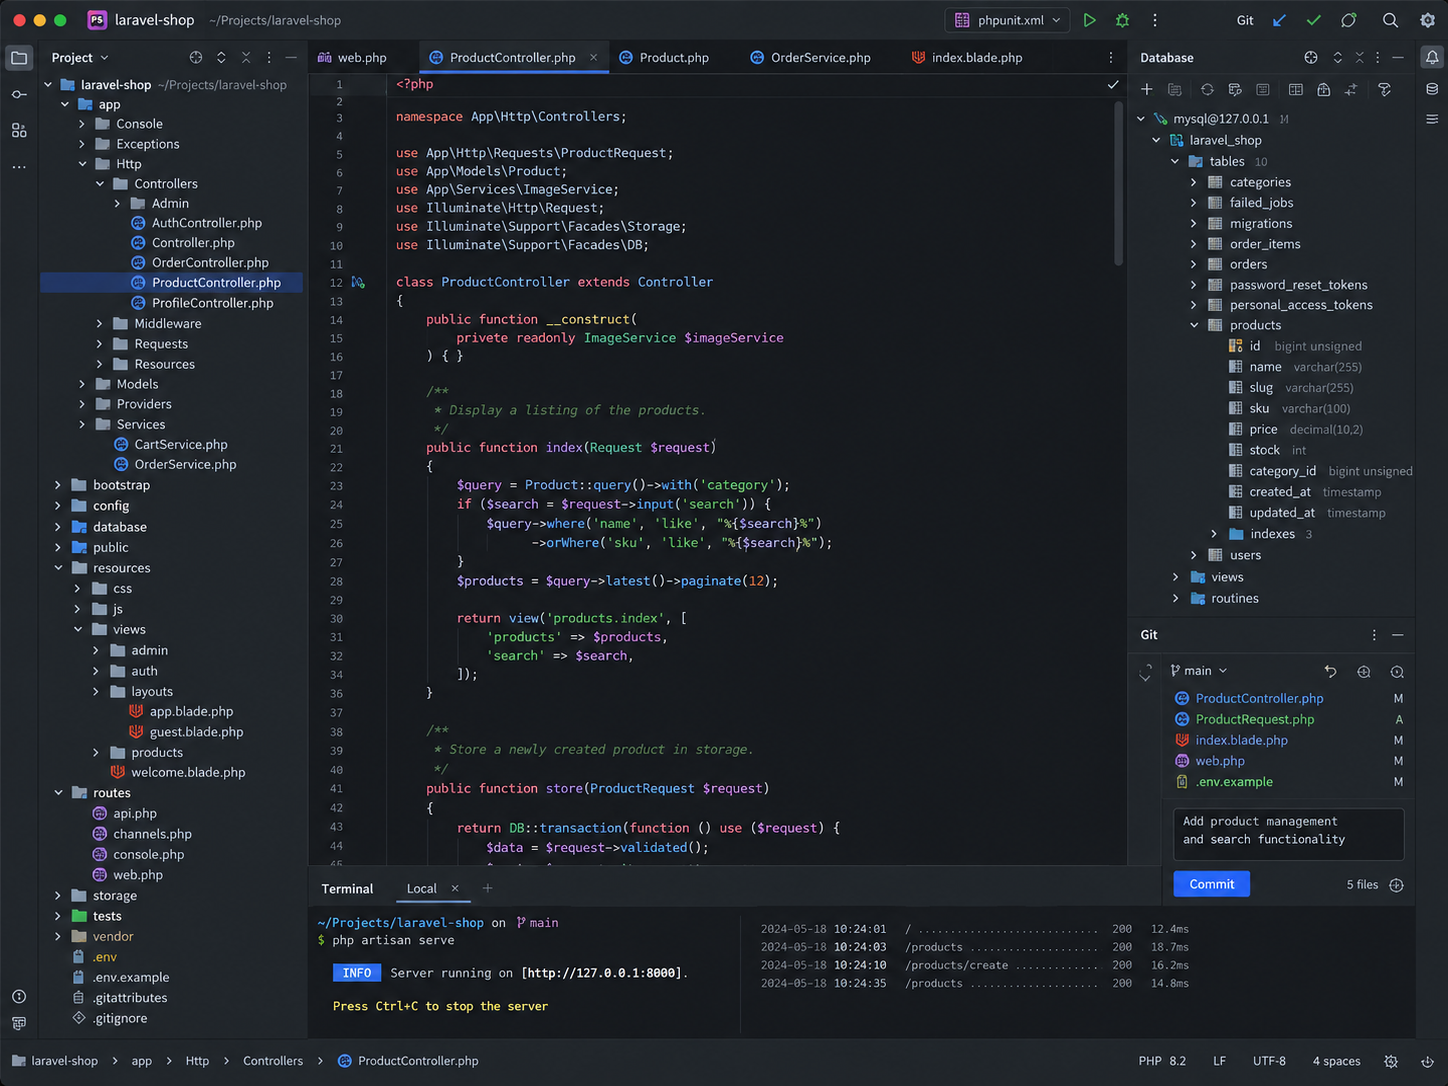Add a new terminal tab with plus
The width and height of the screenshot is (1448, 1086).
coord(488,889)
